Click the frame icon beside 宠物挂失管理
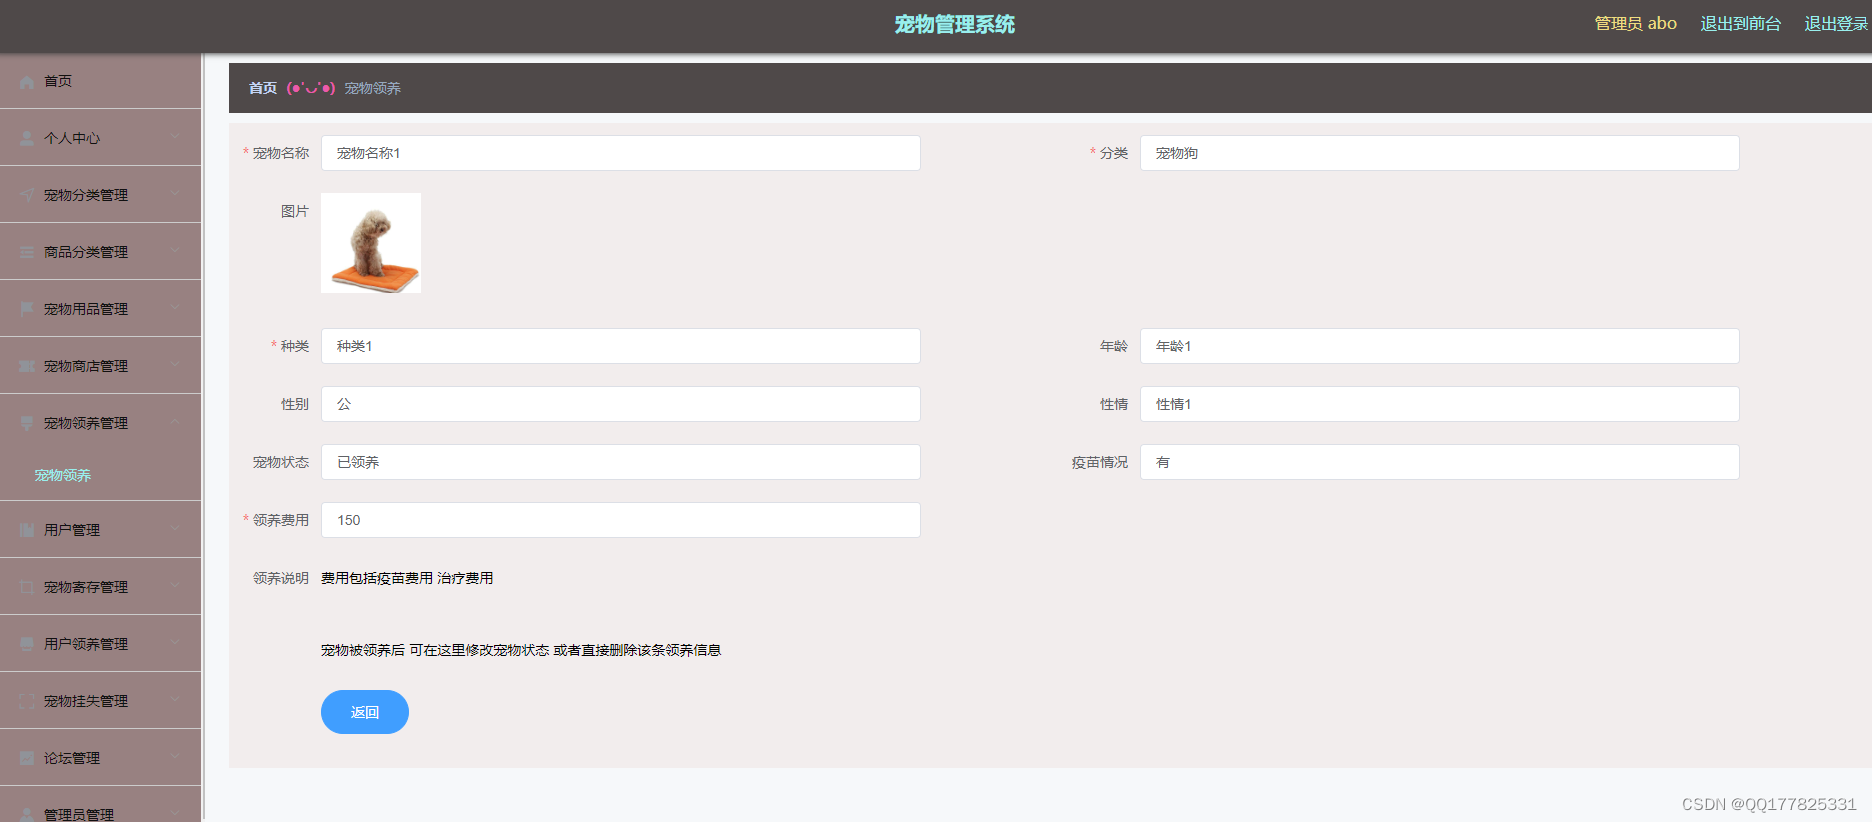Viewport: 1872px width, 822px height. point(27,702)
